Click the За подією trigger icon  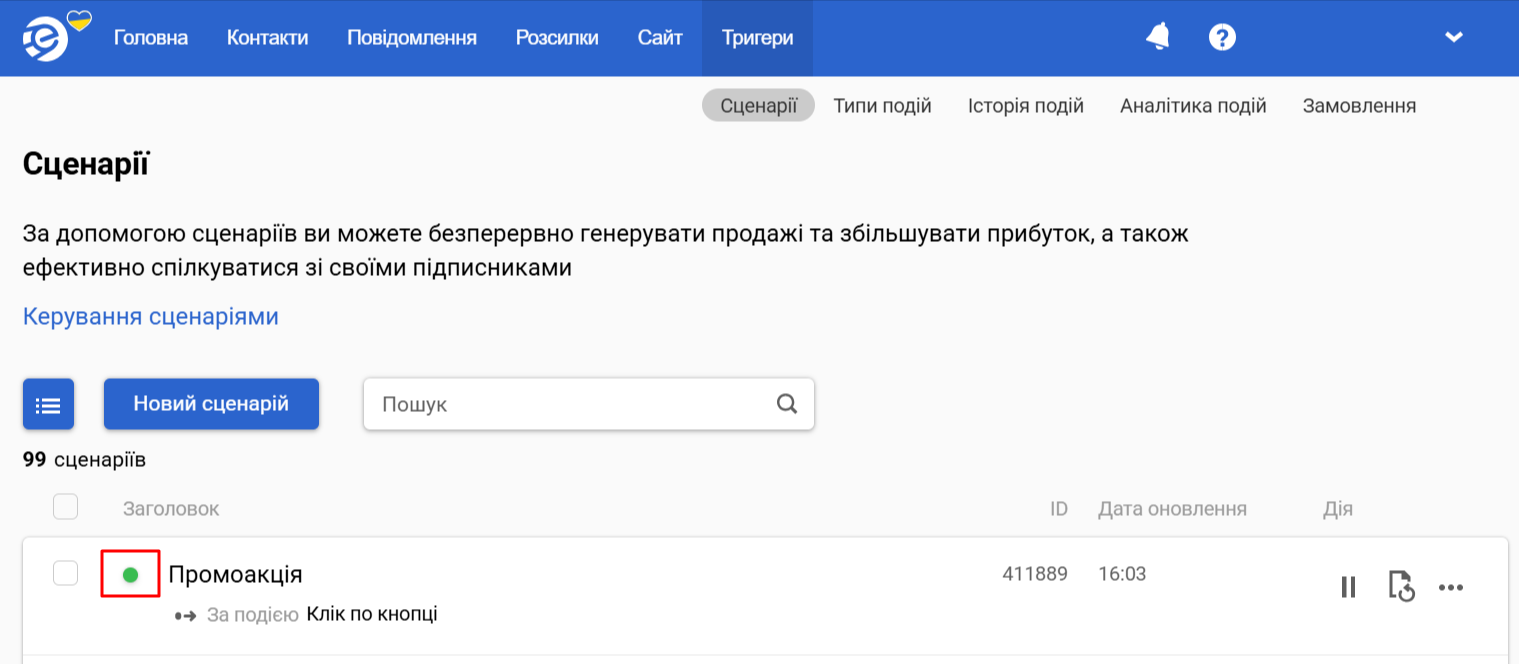185,615
